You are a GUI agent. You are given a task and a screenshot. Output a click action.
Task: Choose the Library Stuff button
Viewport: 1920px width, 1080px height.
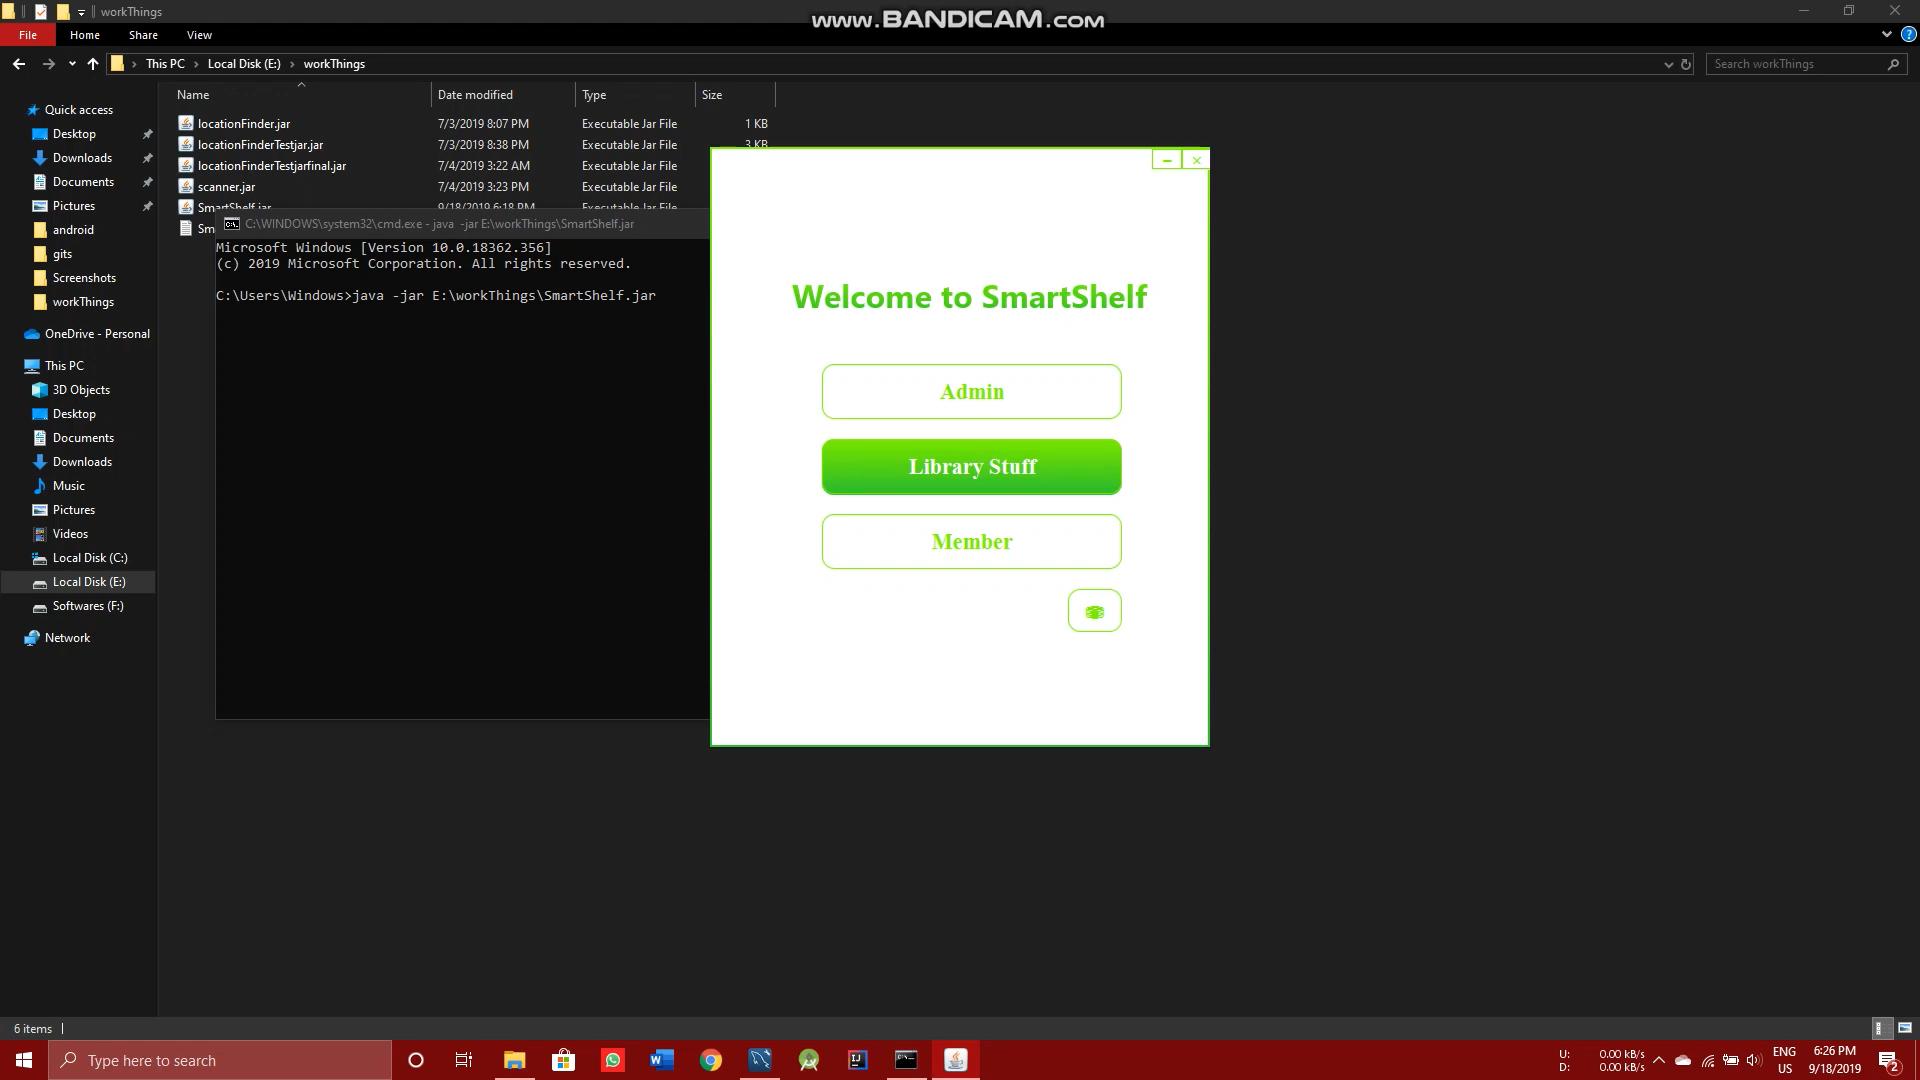click(x=971, y=467)
